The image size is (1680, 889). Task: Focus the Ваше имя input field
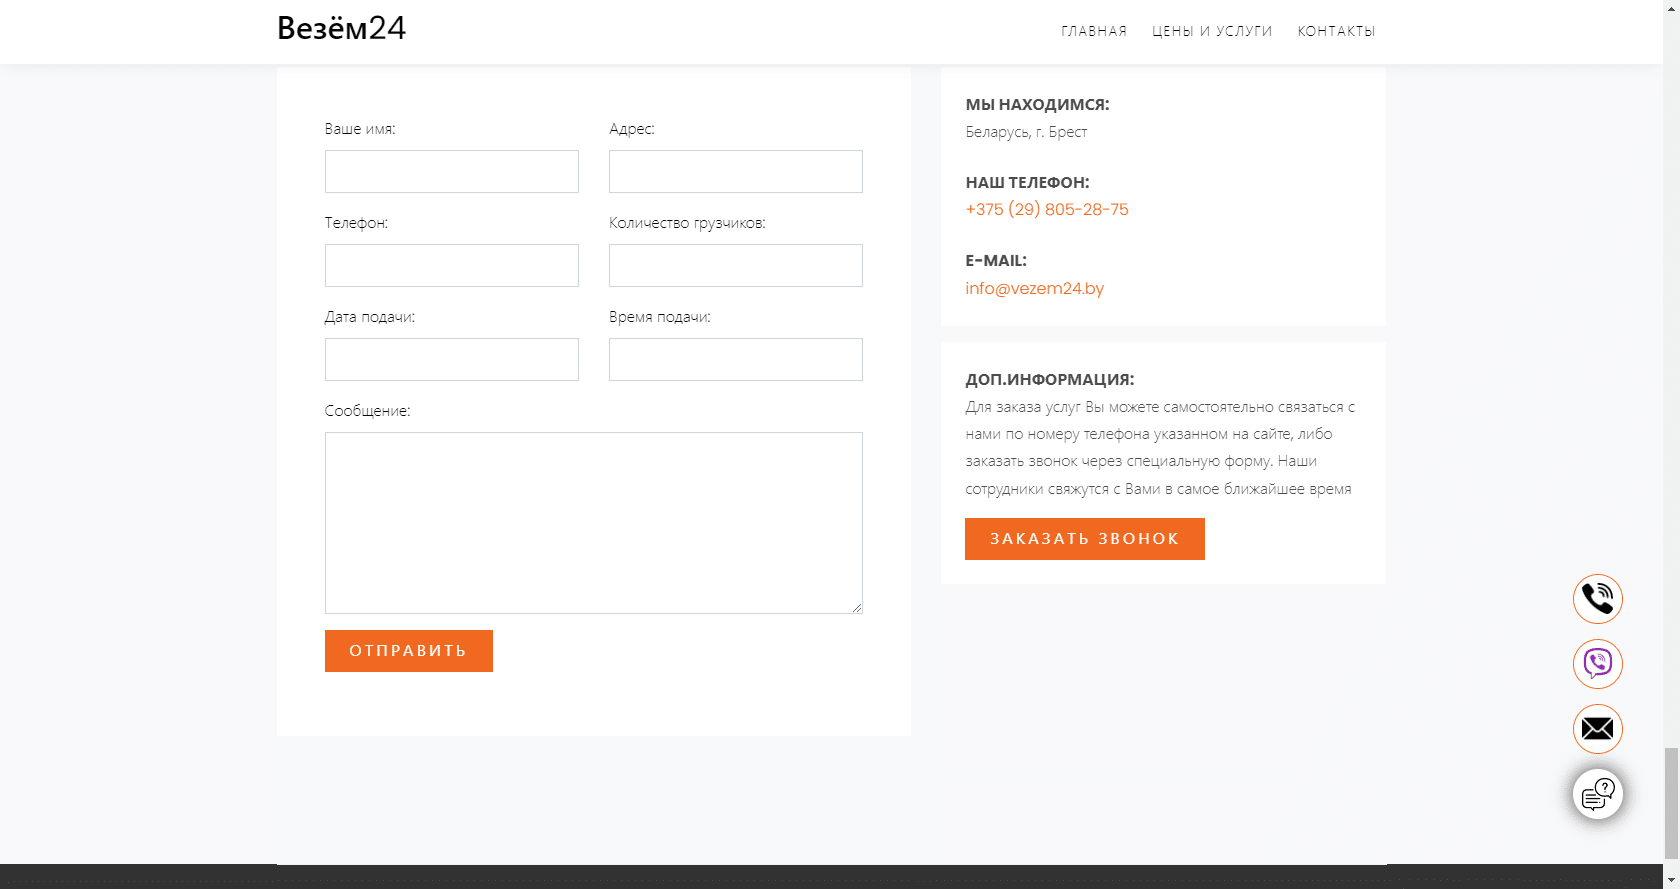pyautogui.click(x=452, y=172)
